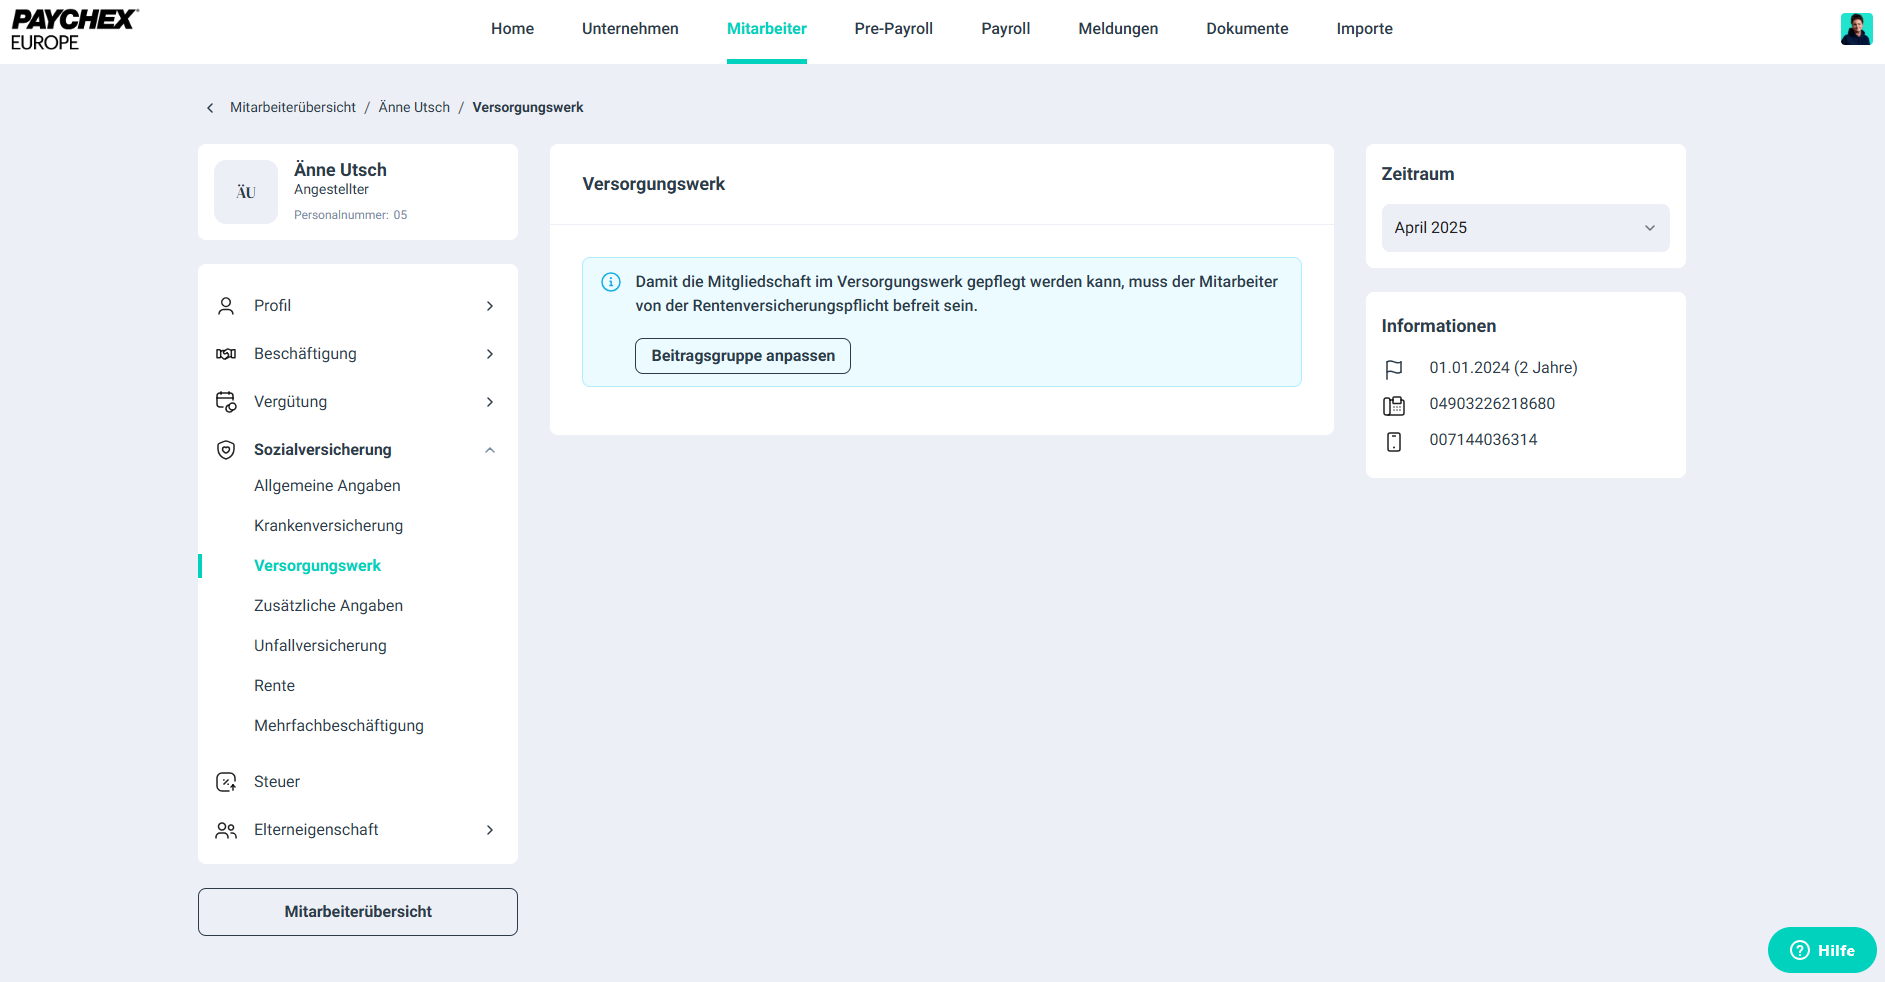The height and width of the screenshot is (982, 1885).
Task: Open the Dokumente menu item
Action: click(x=1247, y=29)
